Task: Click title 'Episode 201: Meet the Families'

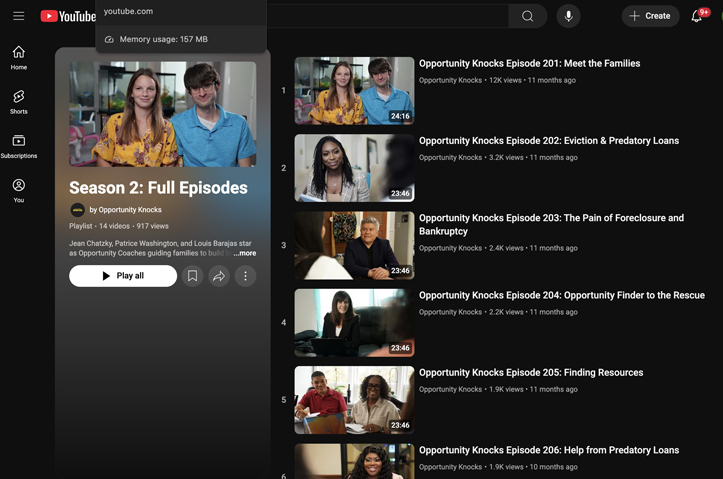Action: tap(529, 63)
